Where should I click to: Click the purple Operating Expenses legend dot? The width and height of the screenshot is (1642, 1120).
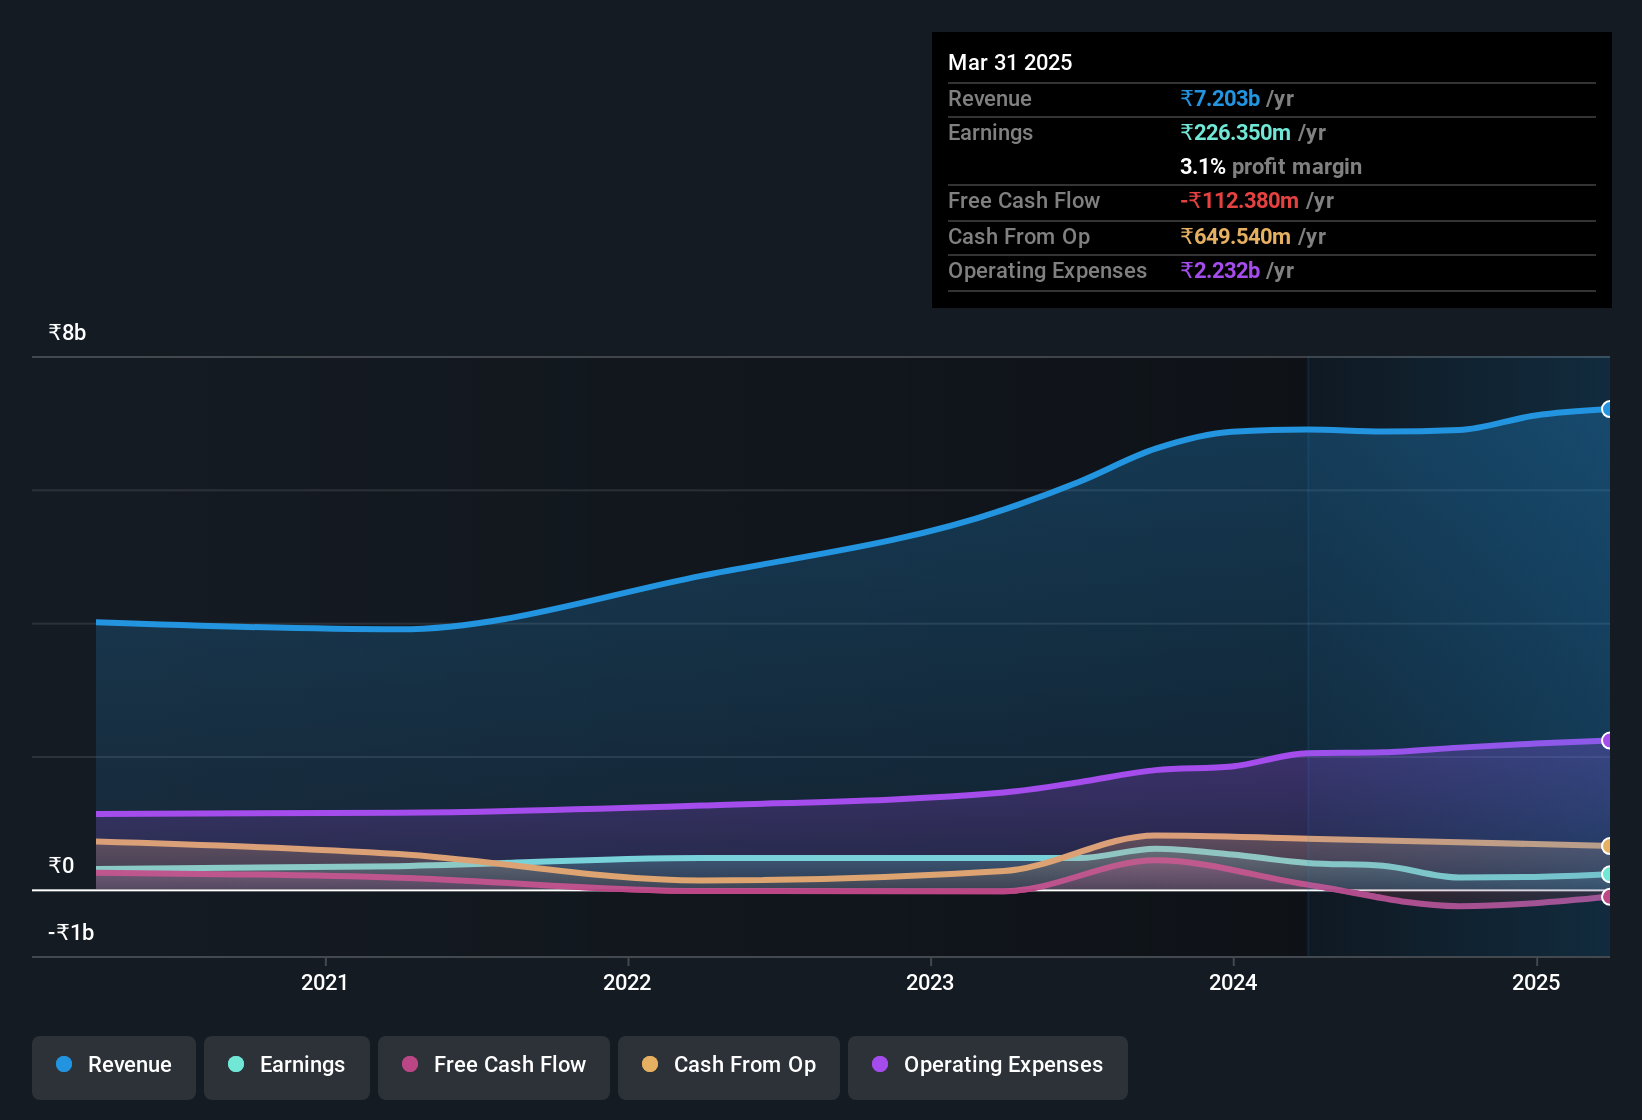point(880,1064)
